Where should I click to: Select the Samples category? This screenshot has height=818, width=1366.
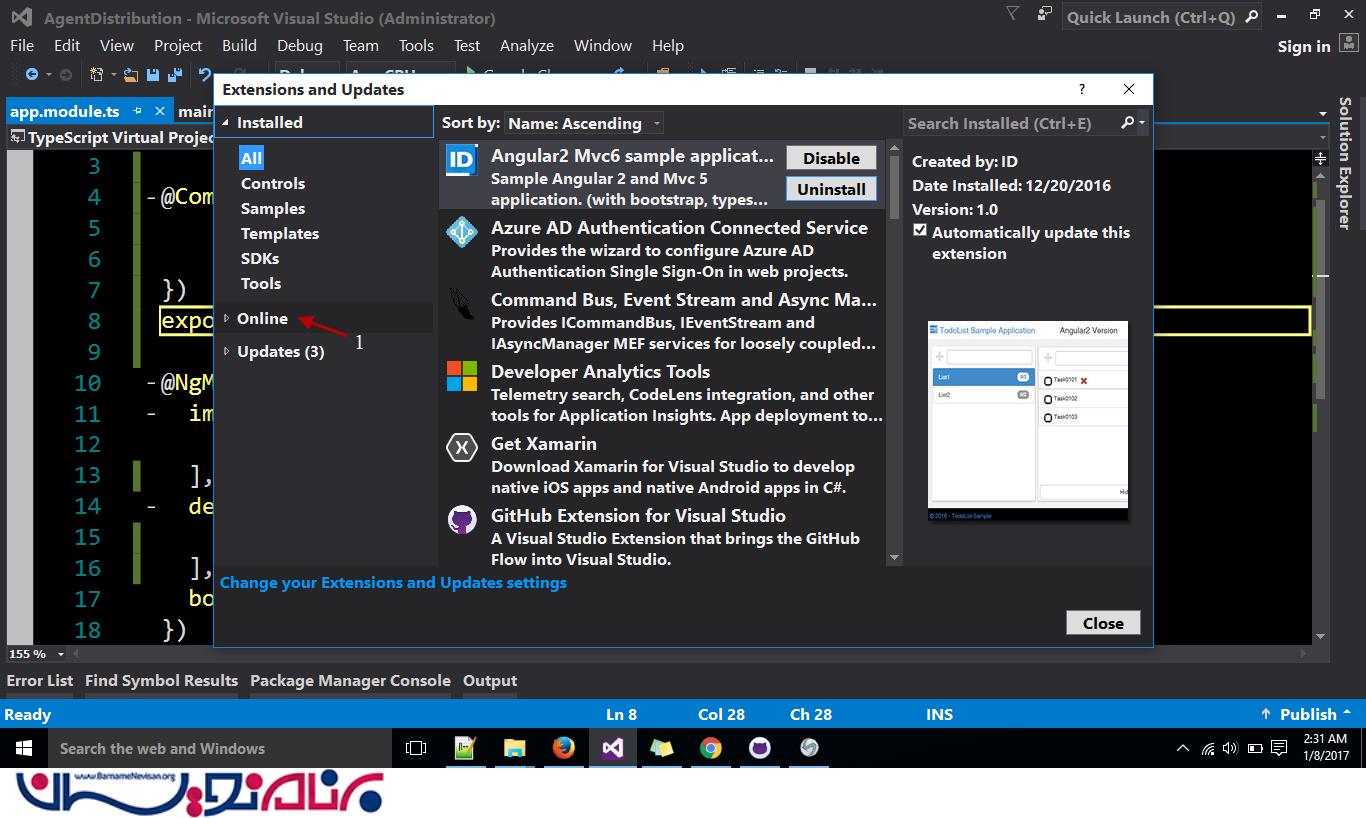click(x=273, y=209)
